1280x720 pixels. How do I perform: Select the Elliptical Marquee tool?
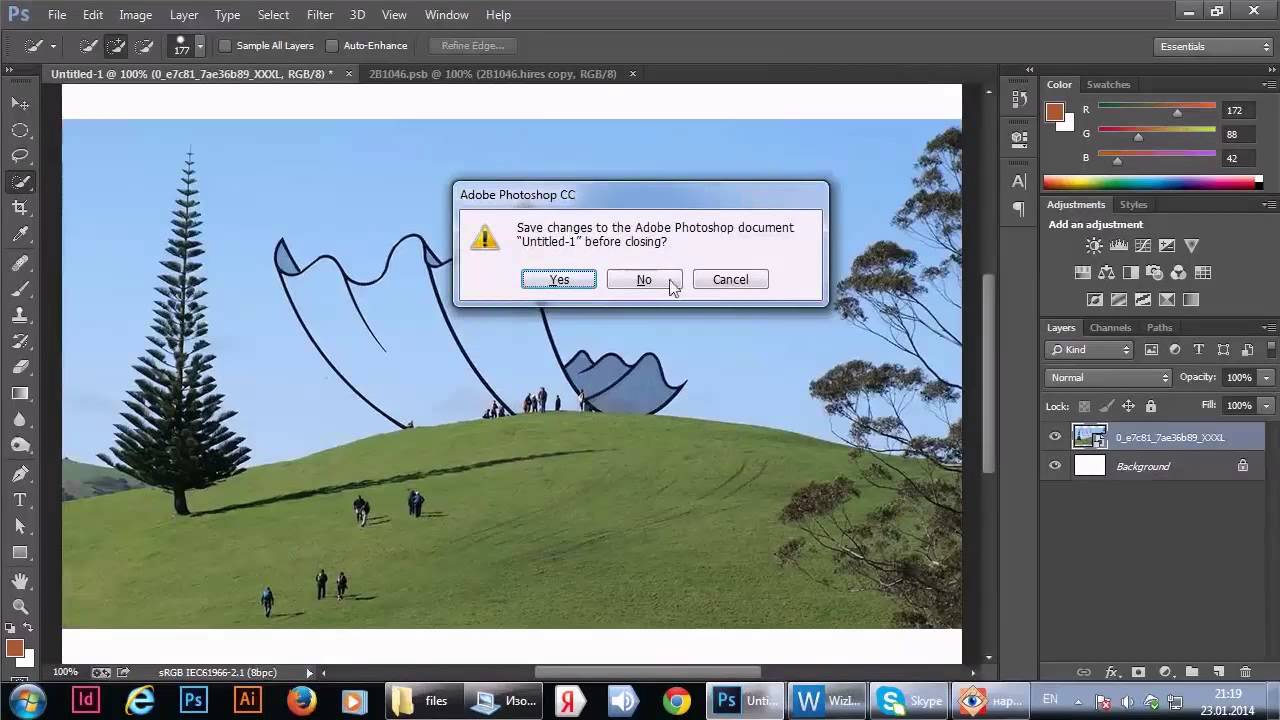20,130
